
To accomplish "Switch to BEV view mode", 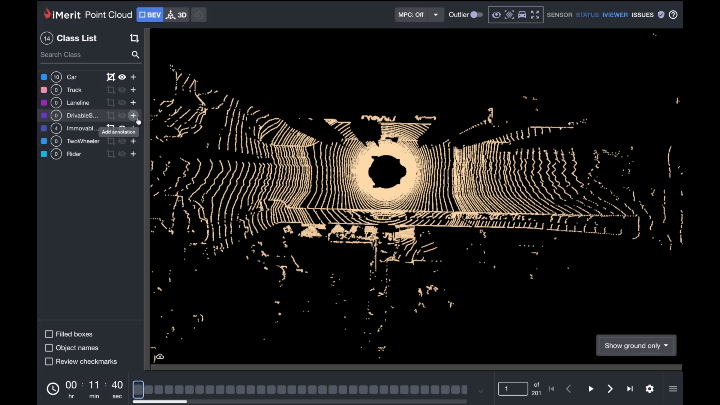I will 150,15.
